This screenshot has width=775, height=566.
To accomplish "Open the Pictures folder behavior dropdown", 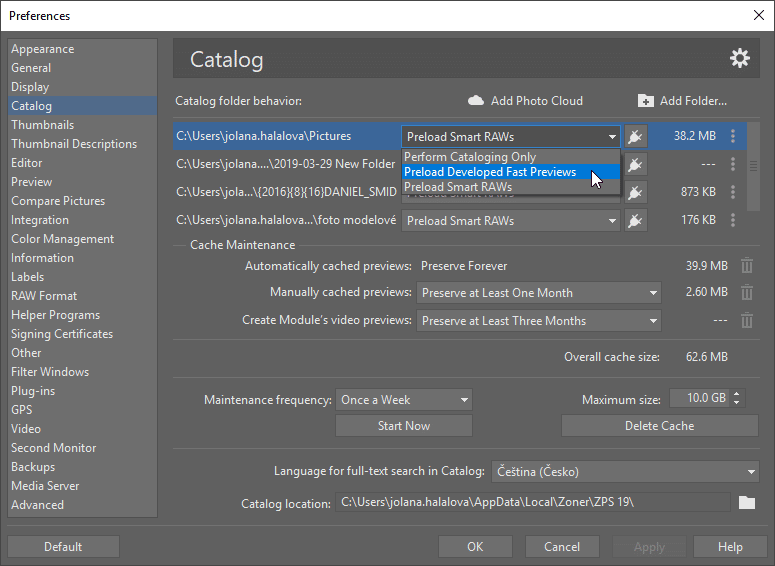I will pyautogui.click(x=511, y=137).
